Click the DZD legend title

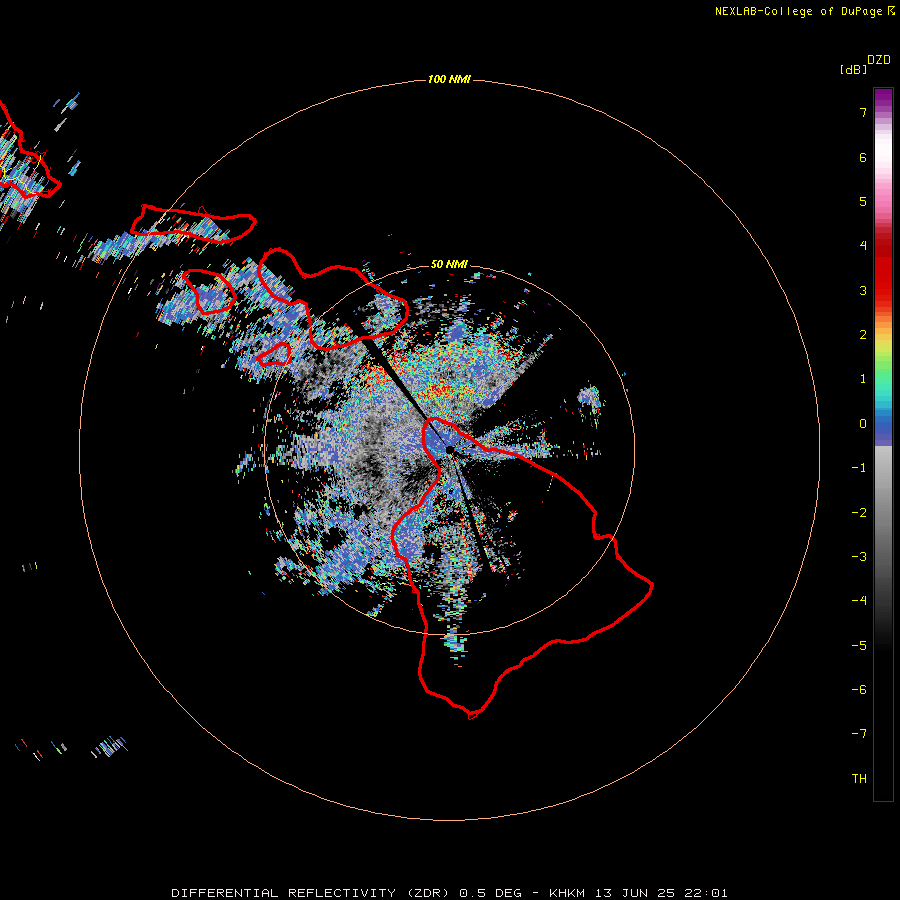click(x=879, y=60)
